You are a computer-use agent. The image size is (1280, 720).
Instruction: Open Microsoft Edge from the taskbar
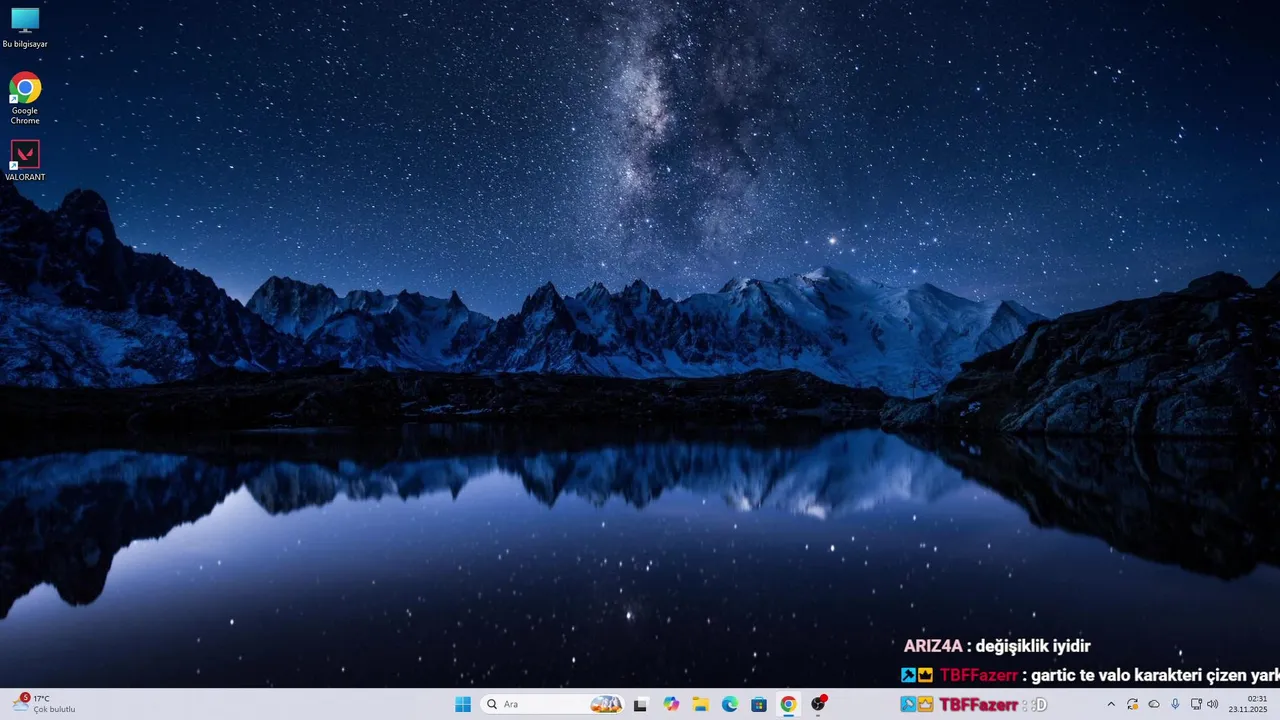730,704
